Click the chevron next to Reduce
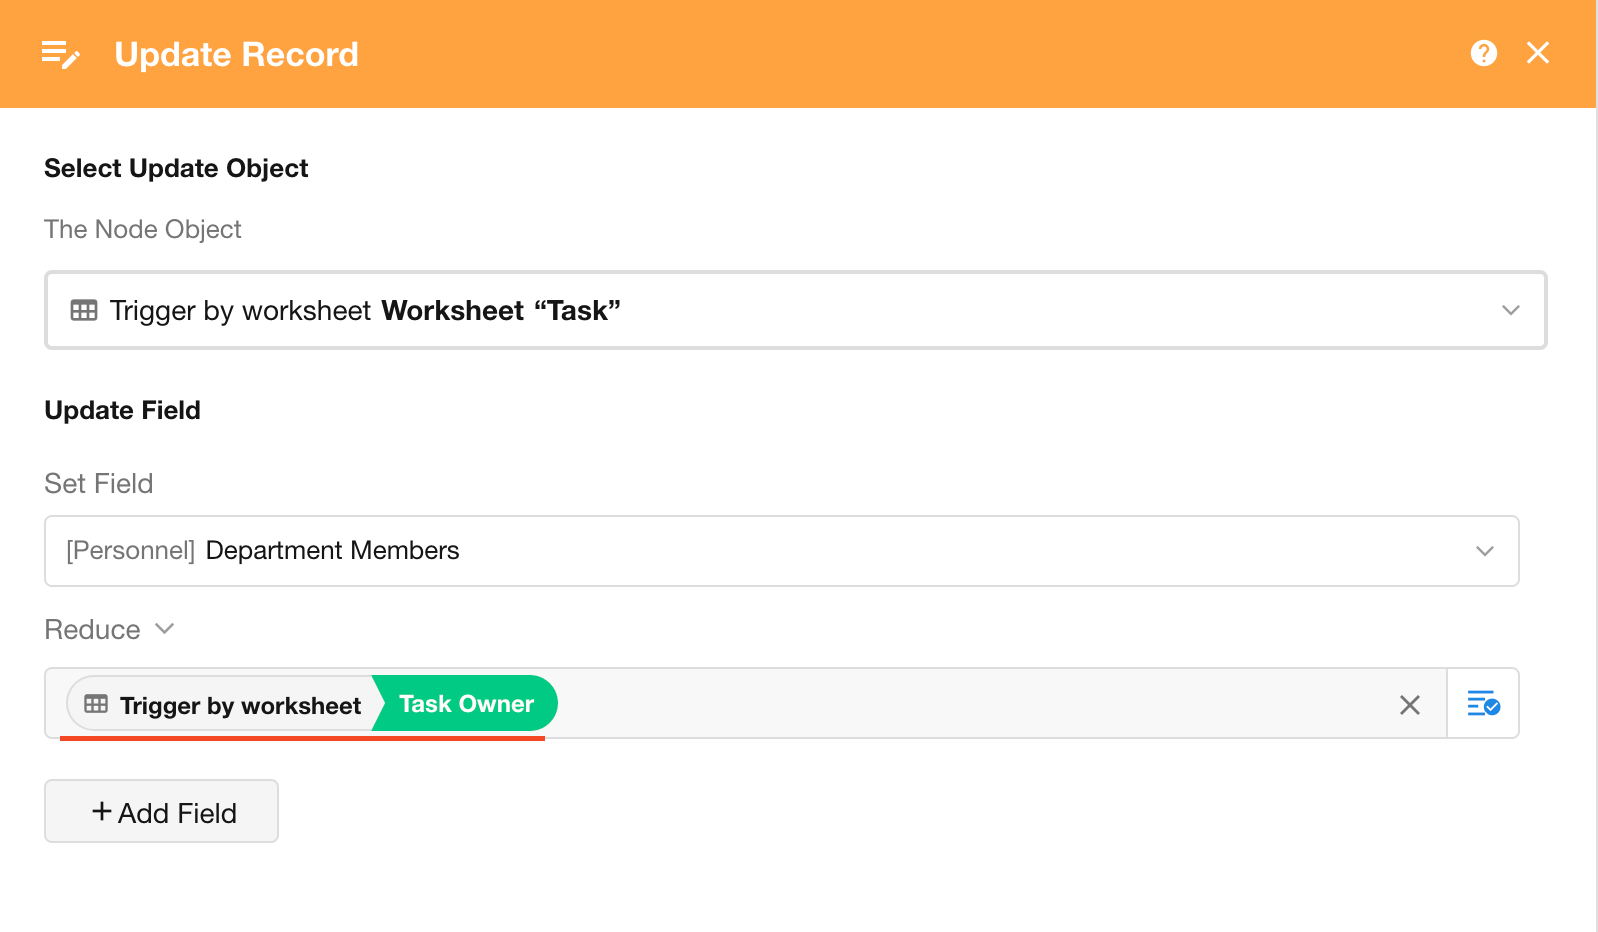The width and height of the screenshot is (1598, 932). coord(165,629)
